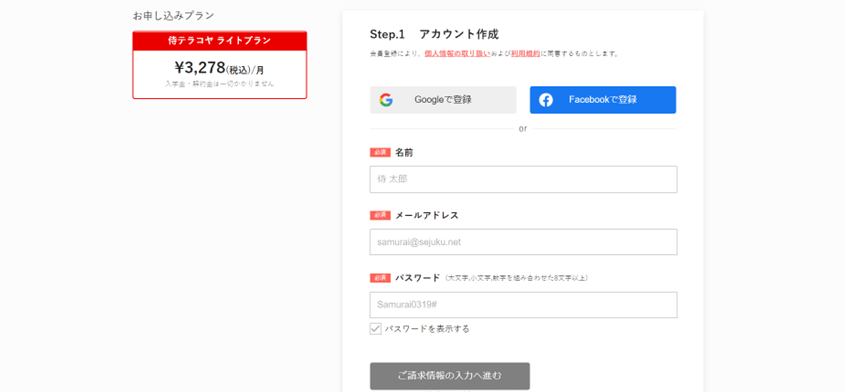Click the password requirements hint text
846x392 pixels.
(x=517, y=278)
